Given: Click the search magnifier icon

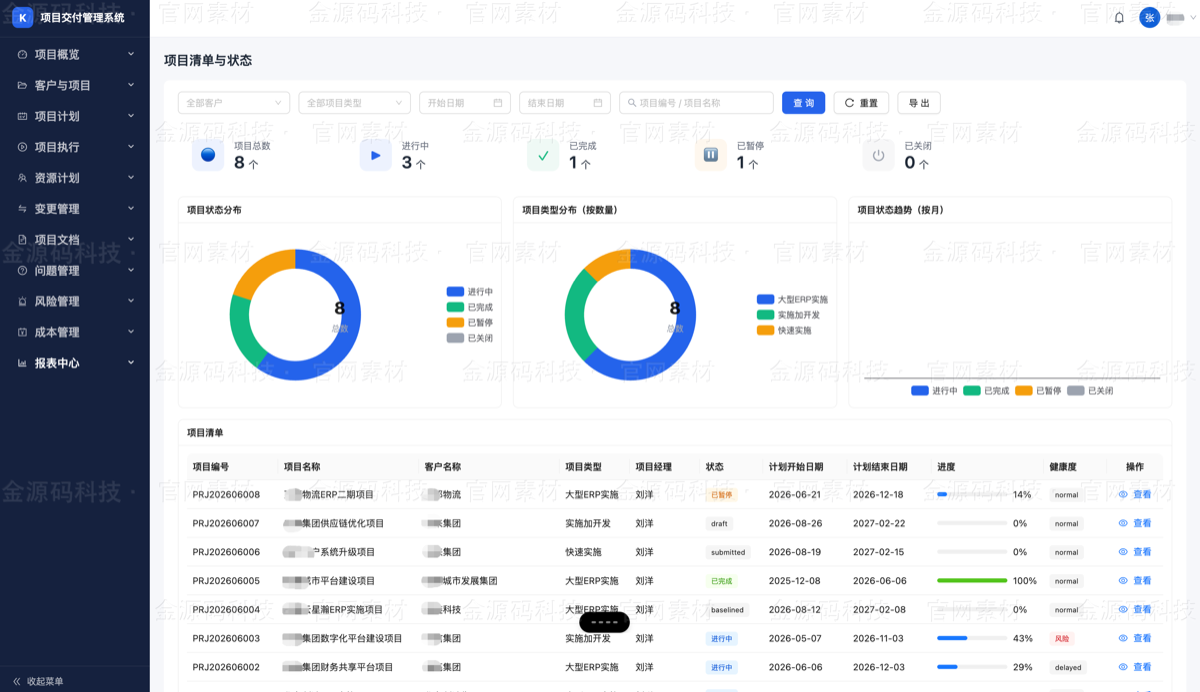Looking at the screenshot, I should click(x=632, y=103).
